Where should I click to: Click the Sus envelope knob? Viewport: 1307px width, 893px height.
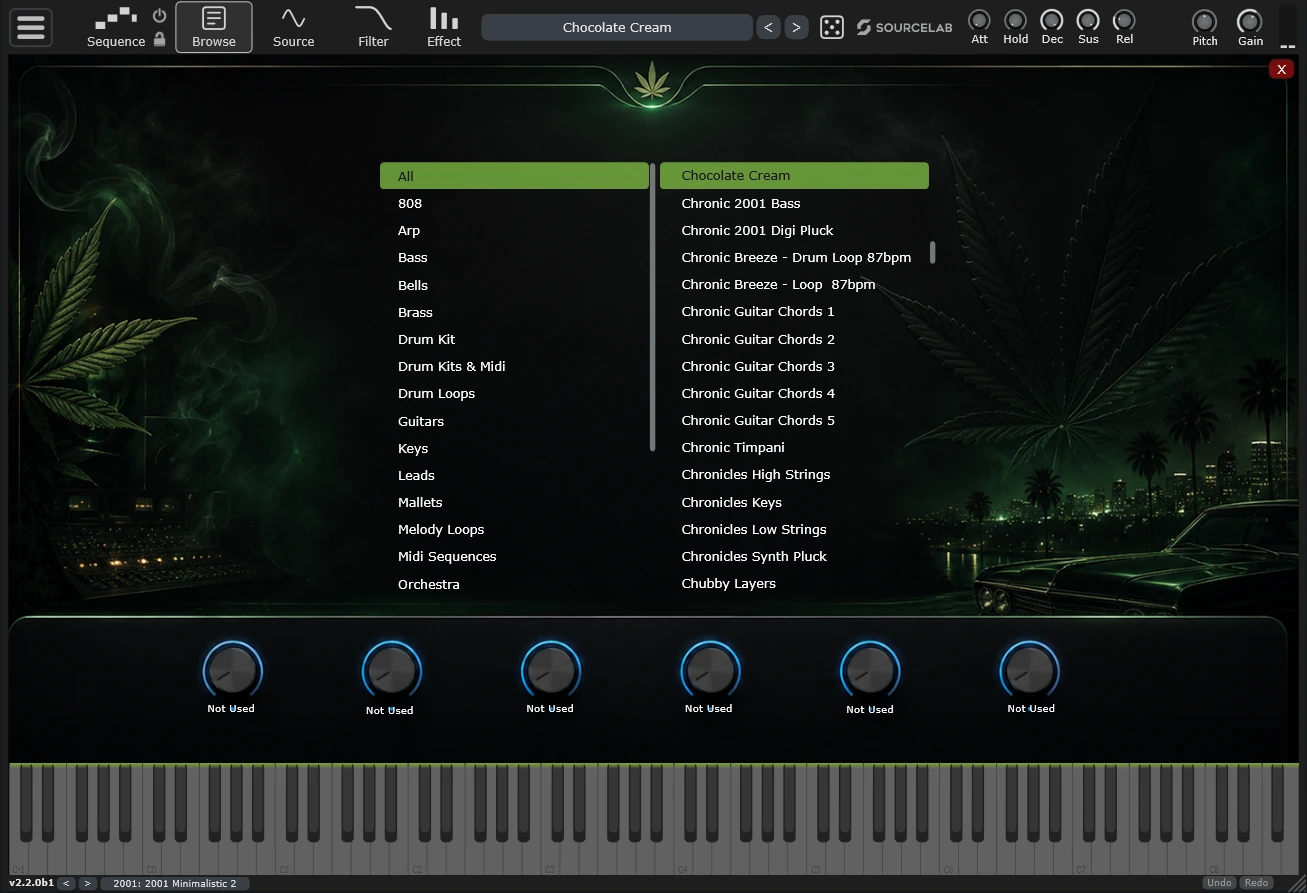(1088, 20)
